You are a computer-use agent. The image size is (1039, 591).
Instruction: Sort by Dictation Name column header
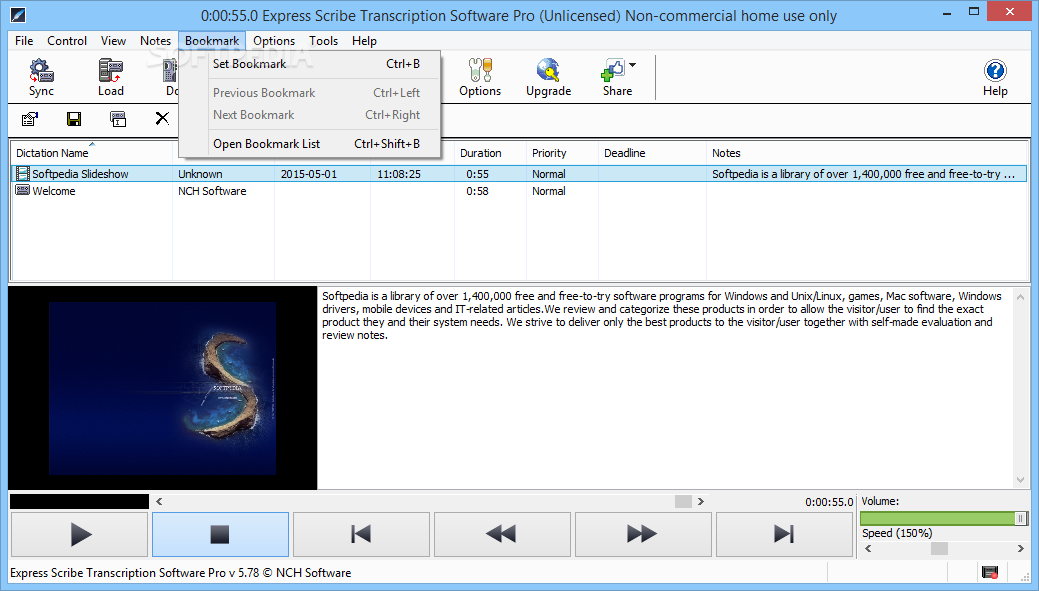coord(91,153)
